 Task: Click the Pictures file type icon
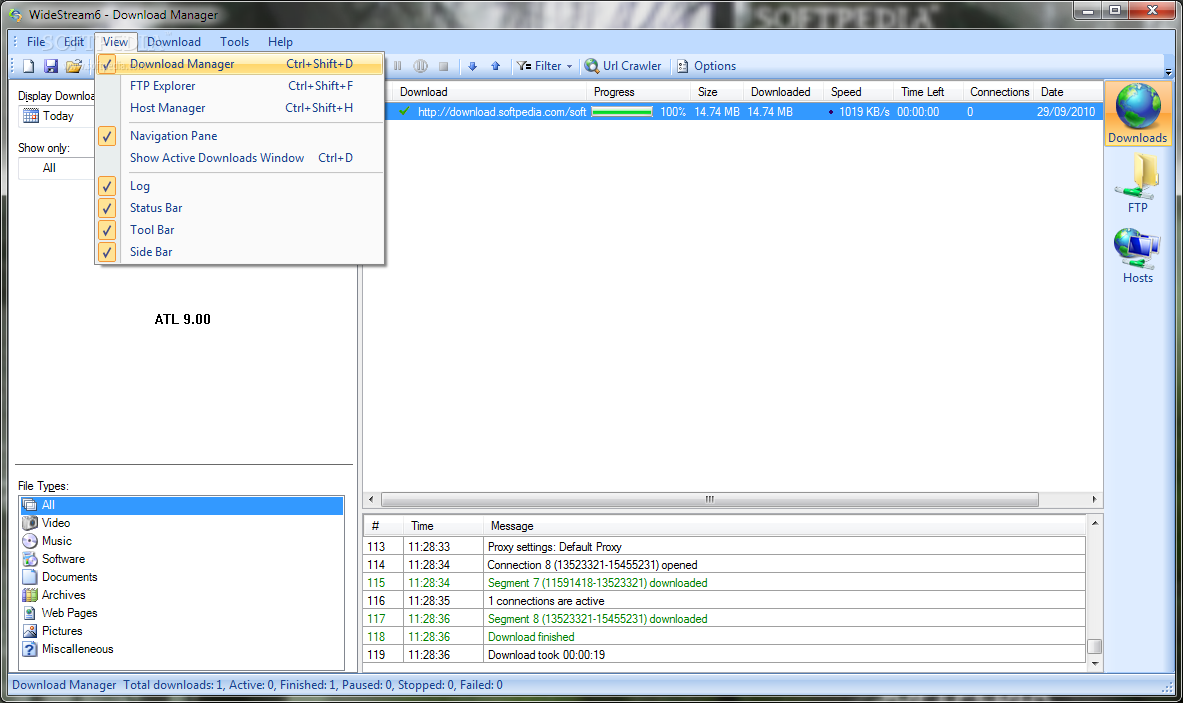30,631
